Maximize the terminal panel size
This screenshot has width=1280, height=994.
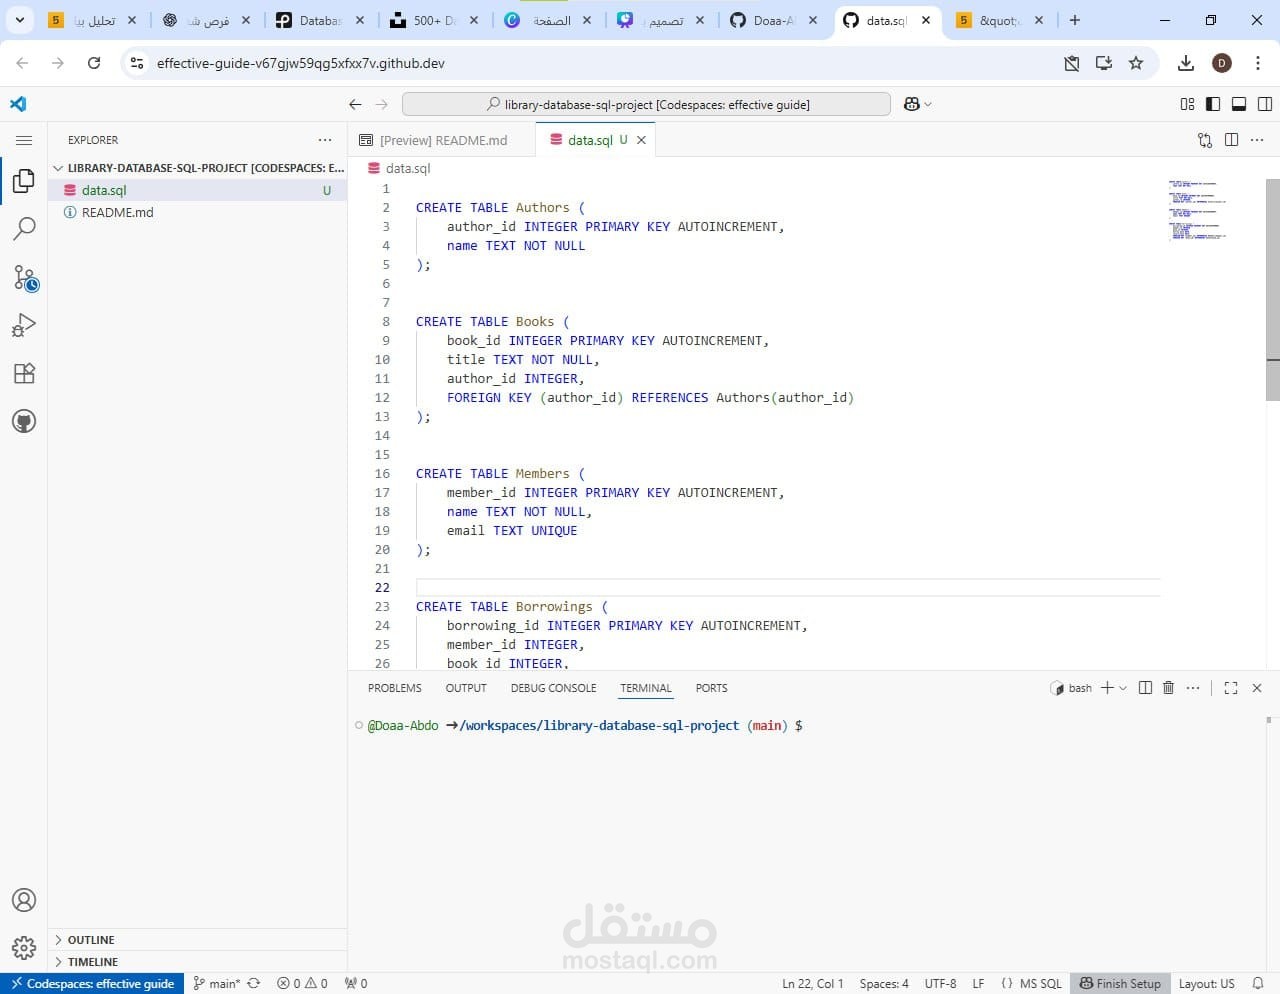[1231, 688]
